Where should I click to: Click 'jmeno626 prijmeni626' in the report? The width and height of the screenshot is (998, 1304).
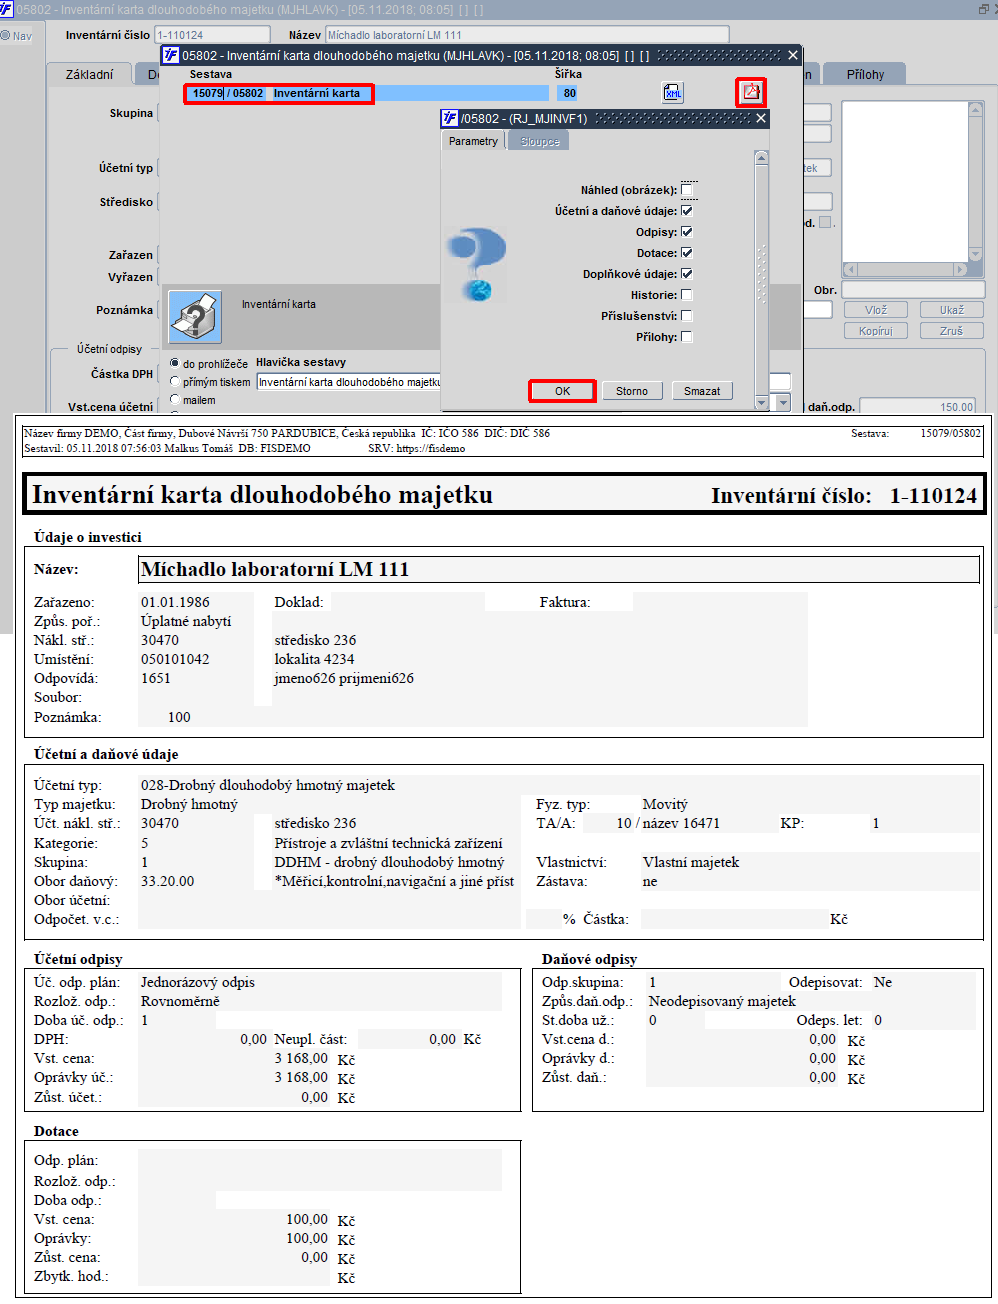[x=344, y=678]
